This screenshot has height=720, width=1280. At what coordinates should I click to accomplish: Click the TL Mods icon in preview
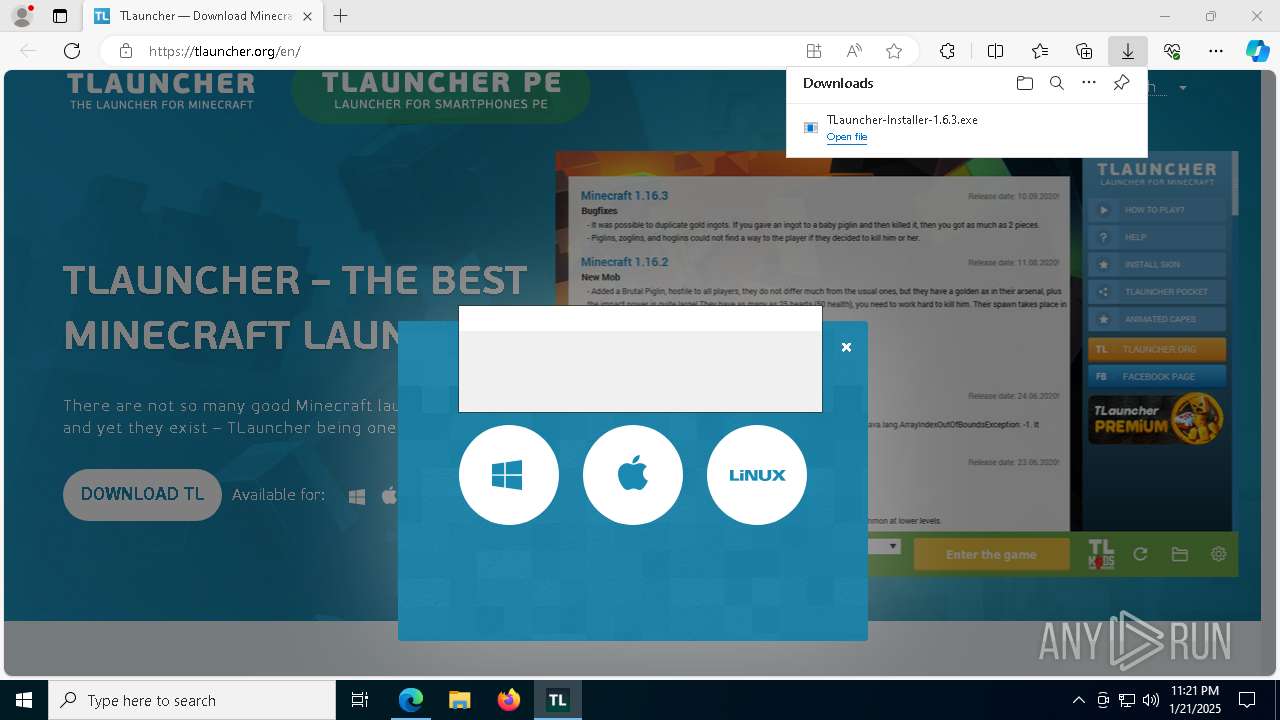1101,554
